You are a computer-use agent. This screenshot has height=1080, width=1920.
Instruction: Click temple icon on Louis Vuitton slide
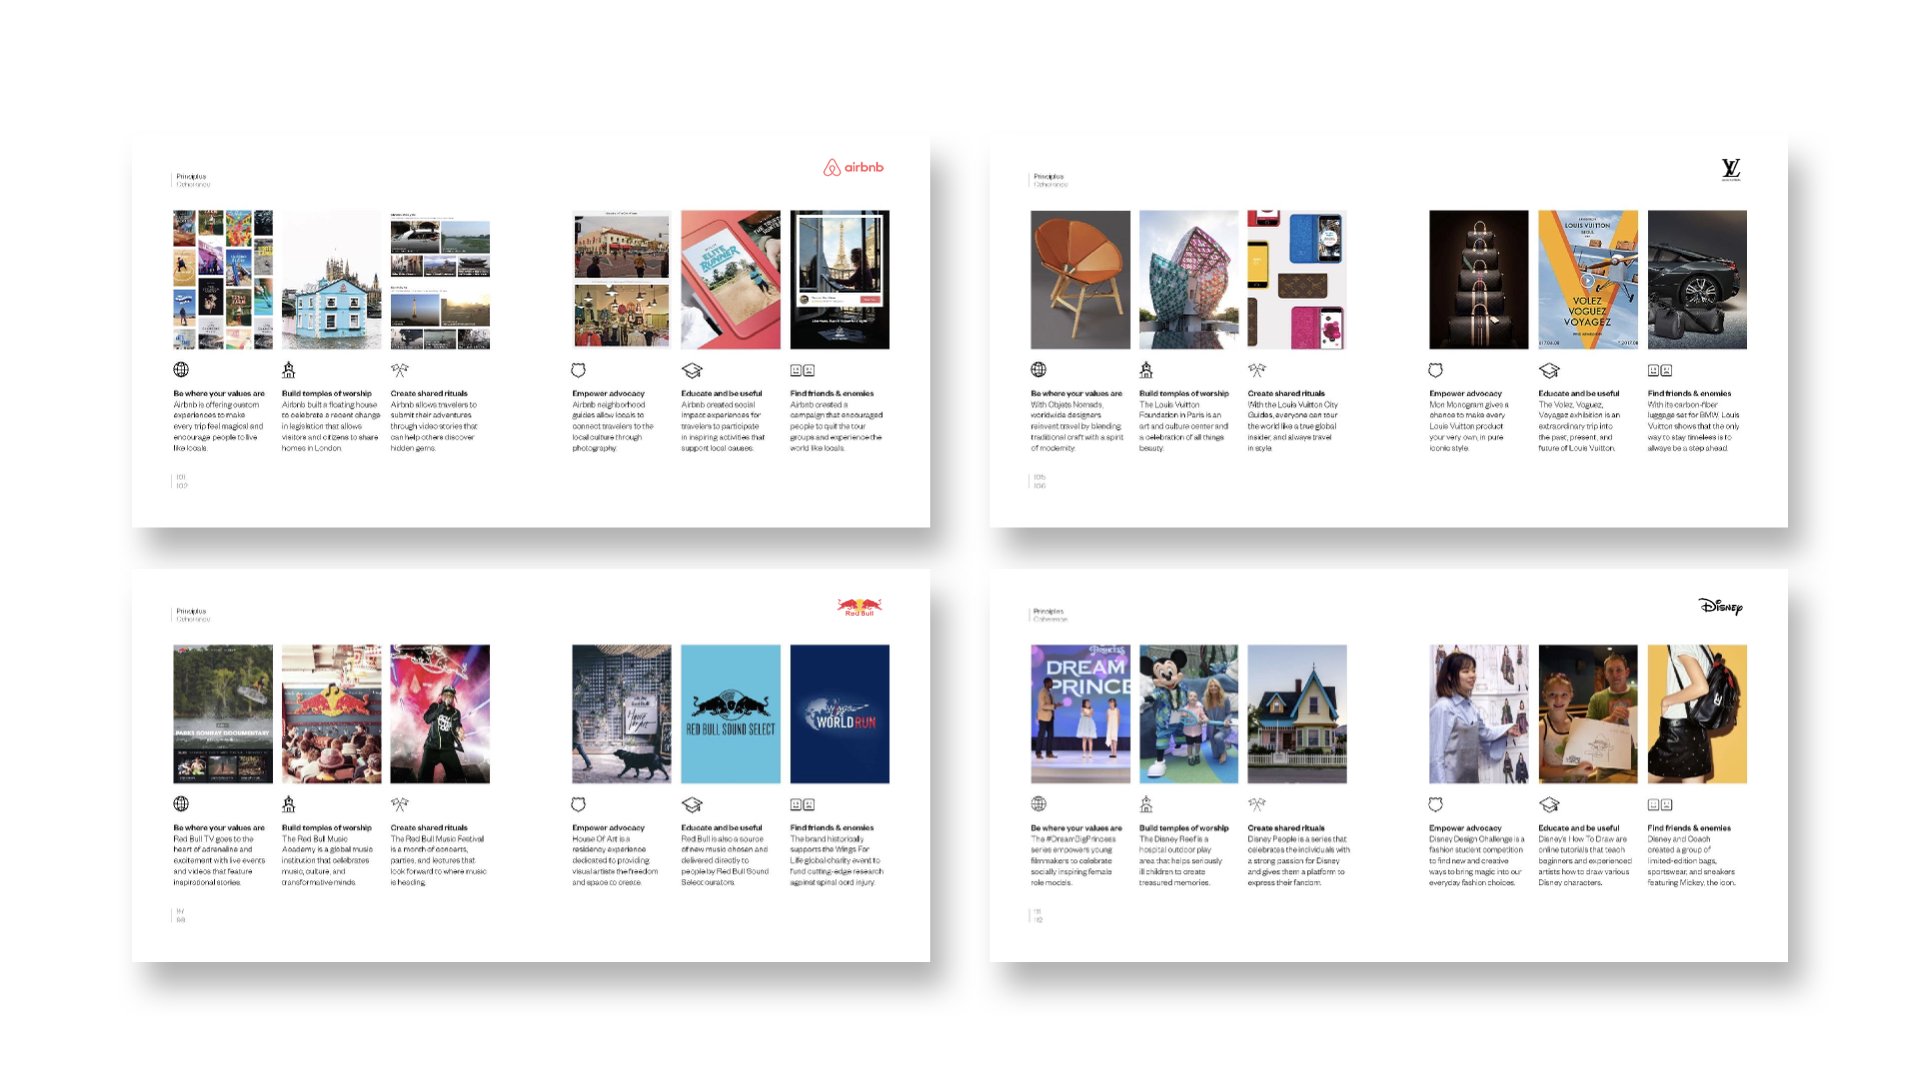point(1146,370)
